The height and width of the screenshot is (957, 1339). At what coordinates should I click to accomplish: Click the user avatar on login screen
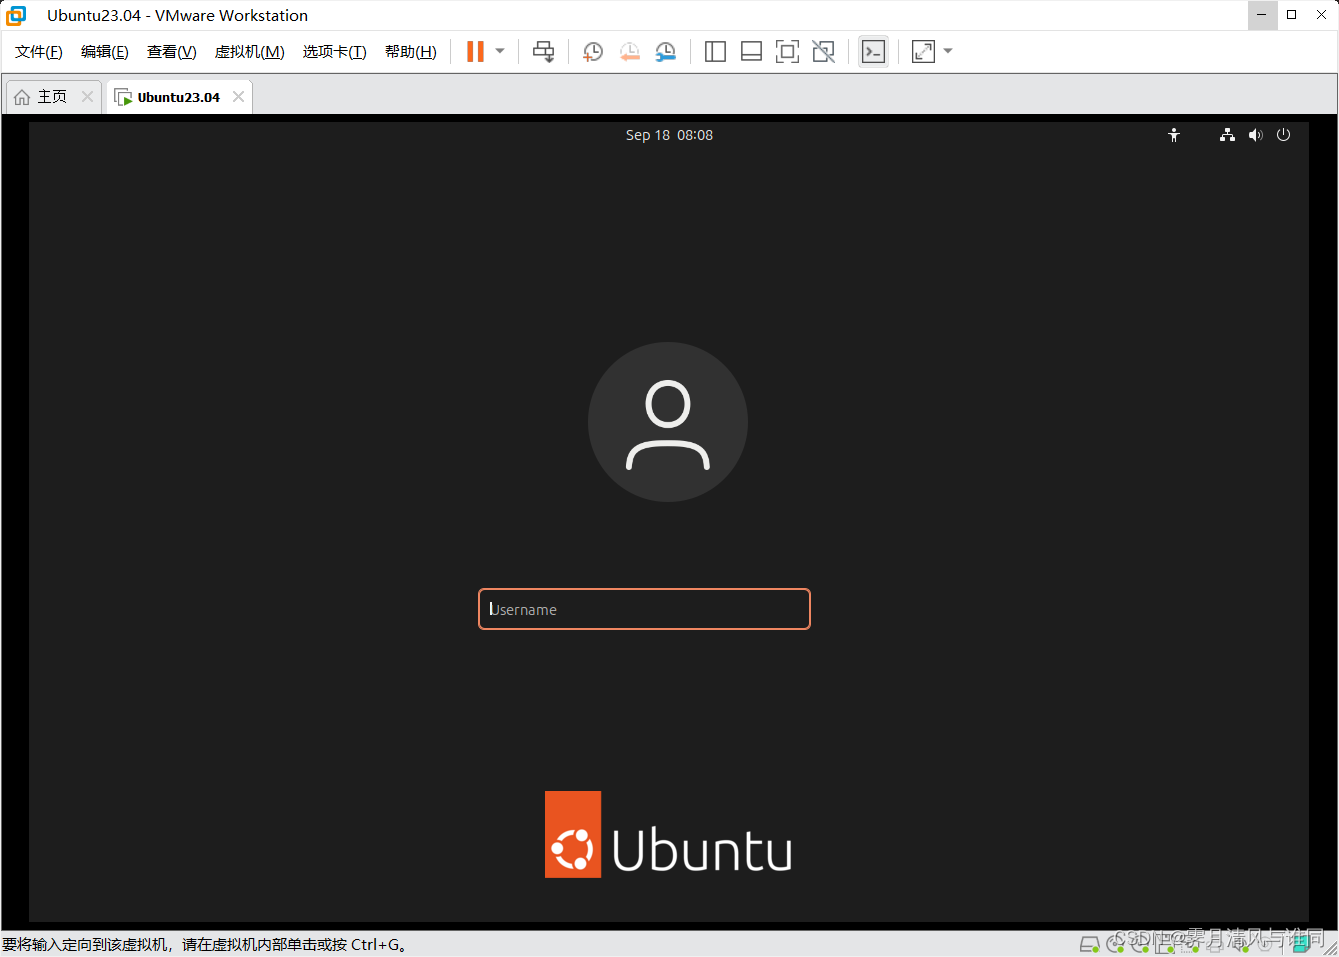(668, 422)
